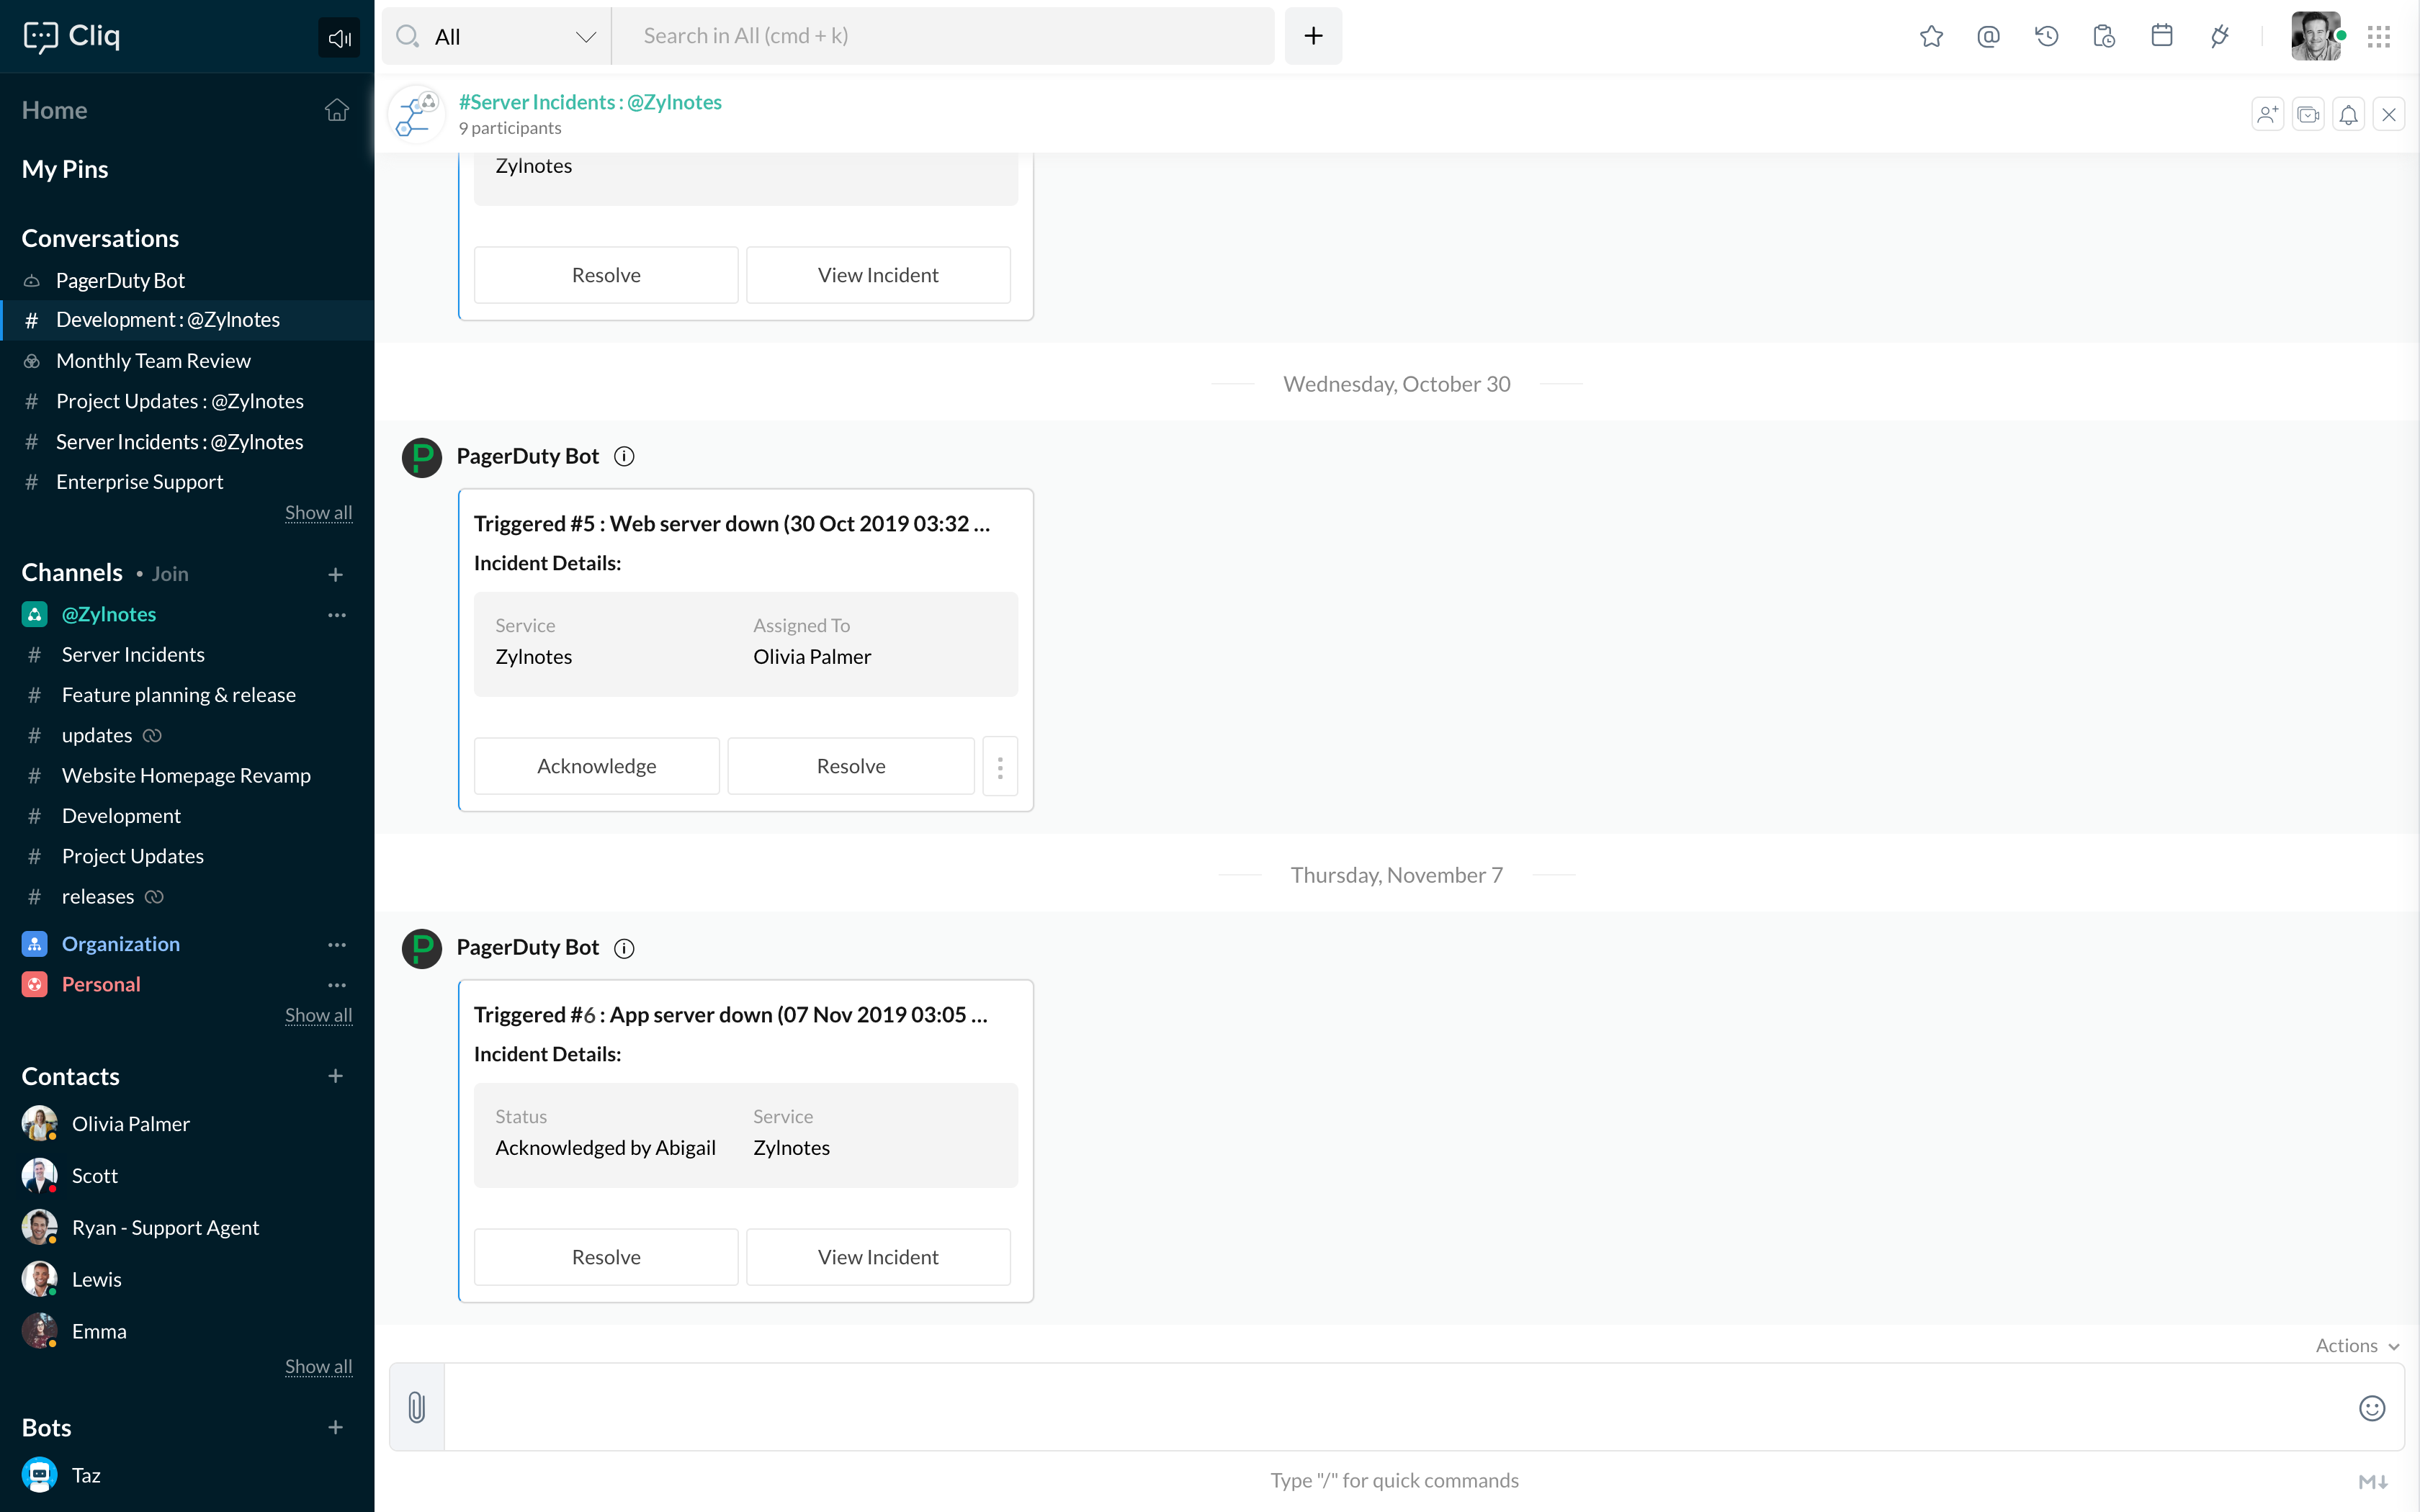Open the emoji picker smiley
The image size is (2420, 1512).
pyautogui.click(x=2372, y=1408)
